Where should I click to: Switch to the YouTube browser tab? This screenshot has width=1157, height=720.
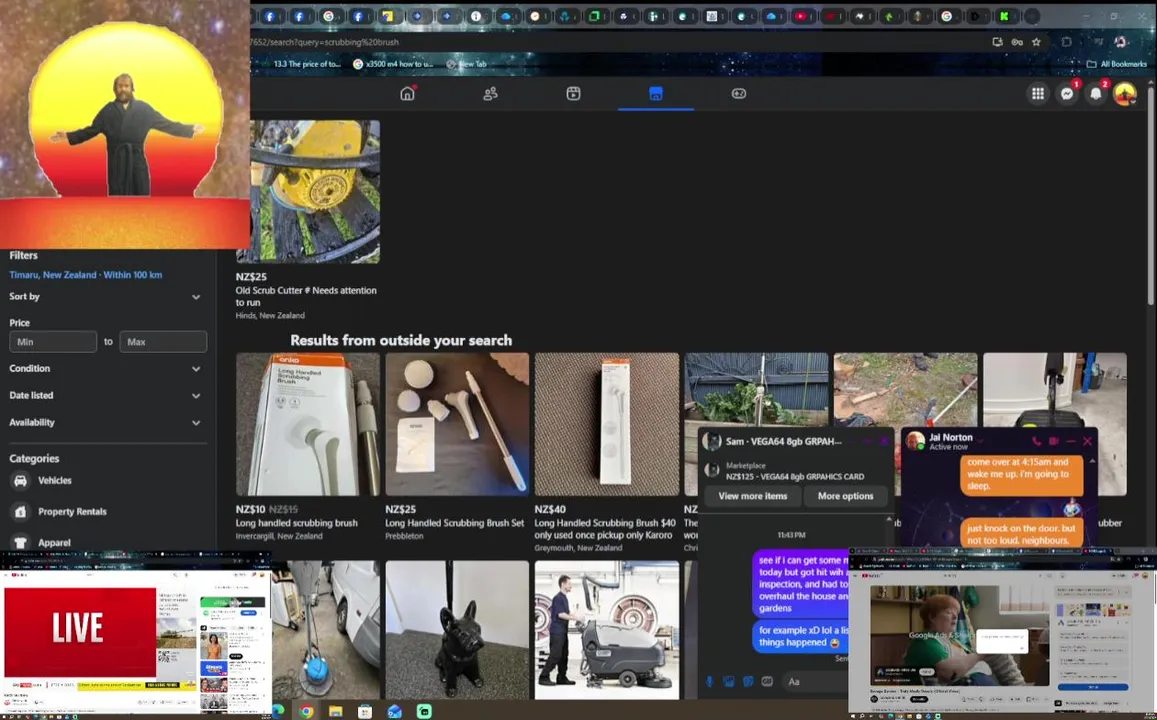click(801, 16)
